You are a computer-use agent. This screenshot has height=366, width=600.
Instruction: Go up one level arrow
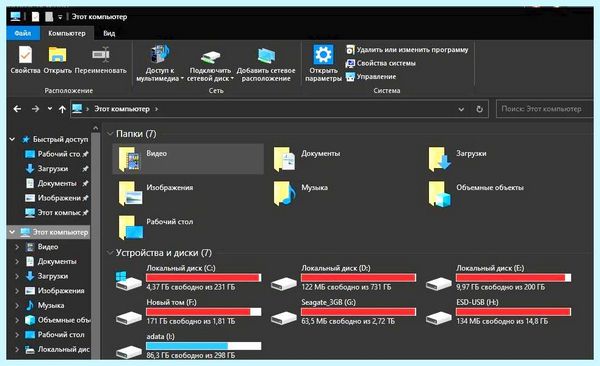pos(62,109)
